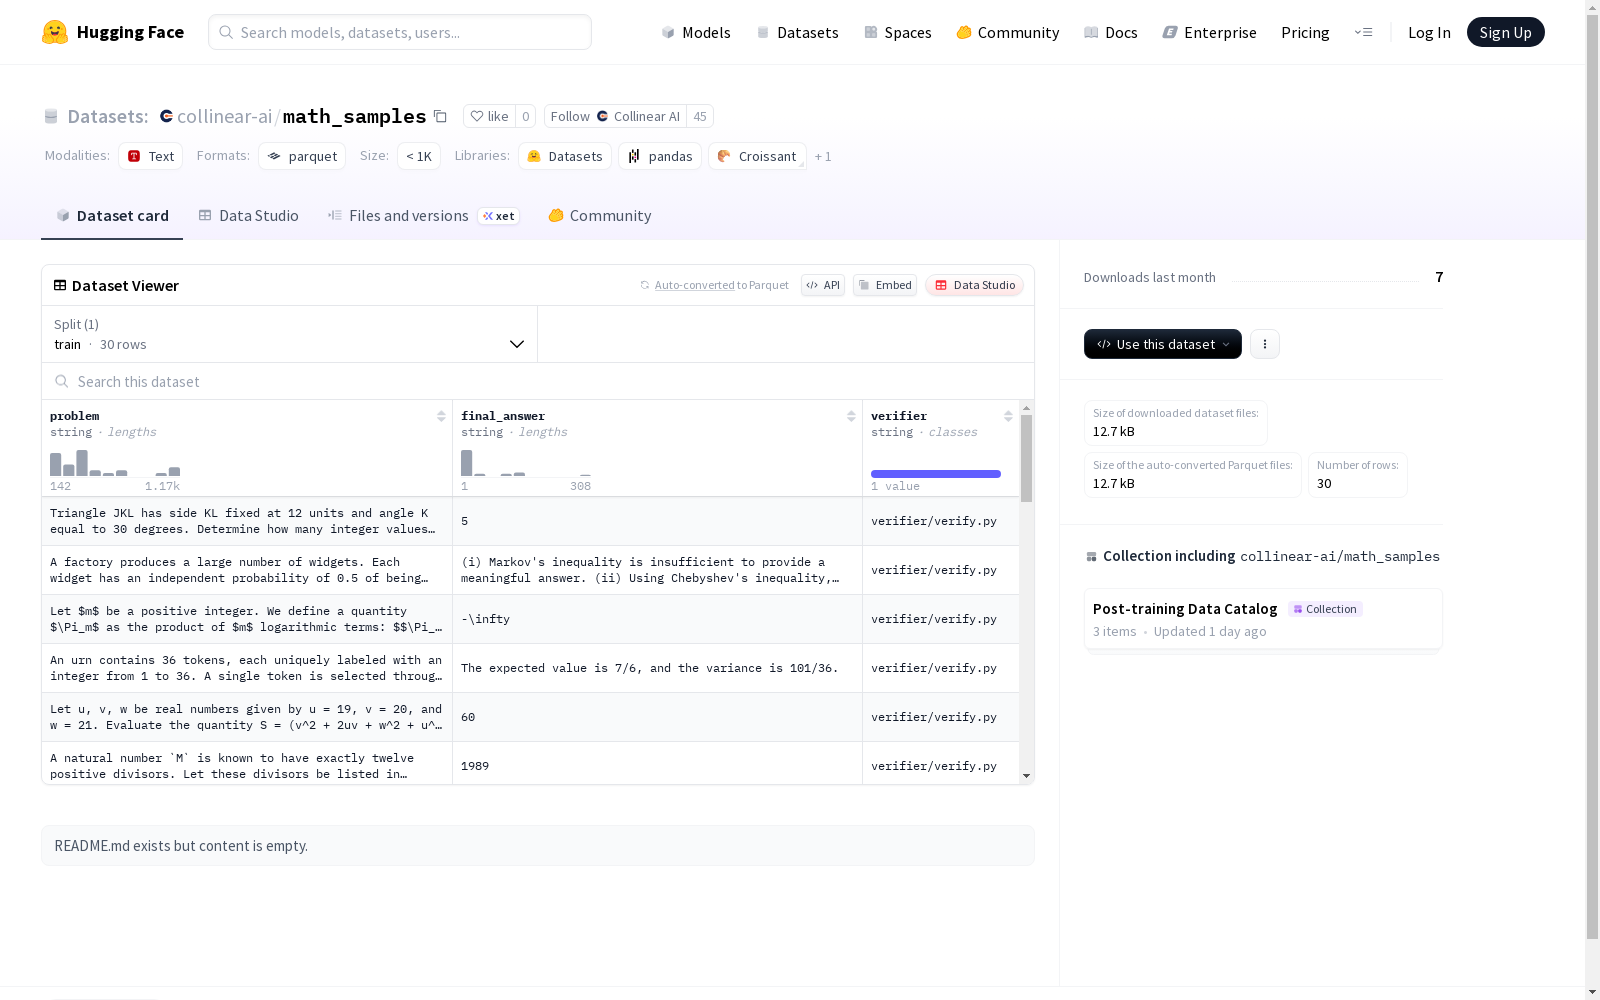Image resolution: width=1600 pixels, height=1000 pixels.
Task: Open the Data Studio tab
Action: pyautogui.click(x=248, y=216)
